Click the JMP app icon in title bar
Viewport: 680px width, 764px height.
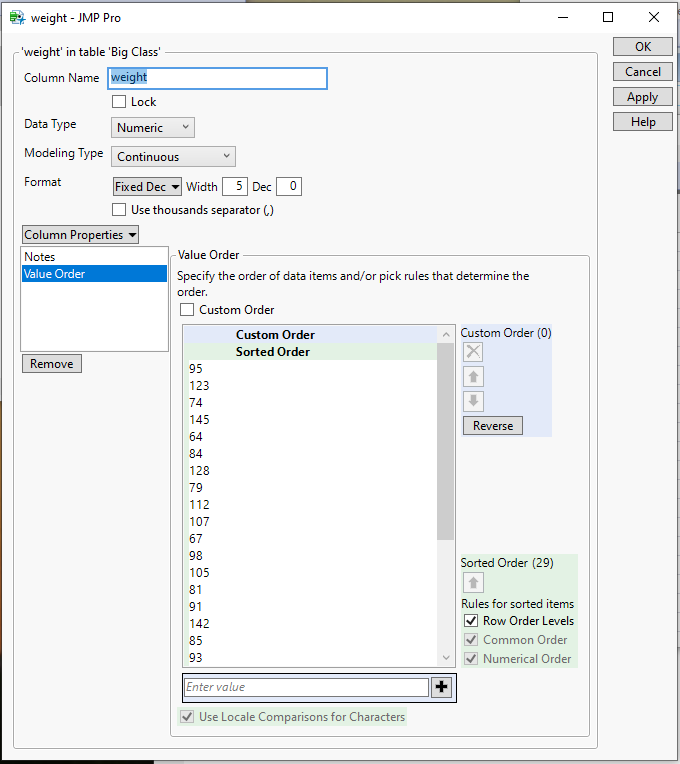pyautogui.click(x=16, y=17)
